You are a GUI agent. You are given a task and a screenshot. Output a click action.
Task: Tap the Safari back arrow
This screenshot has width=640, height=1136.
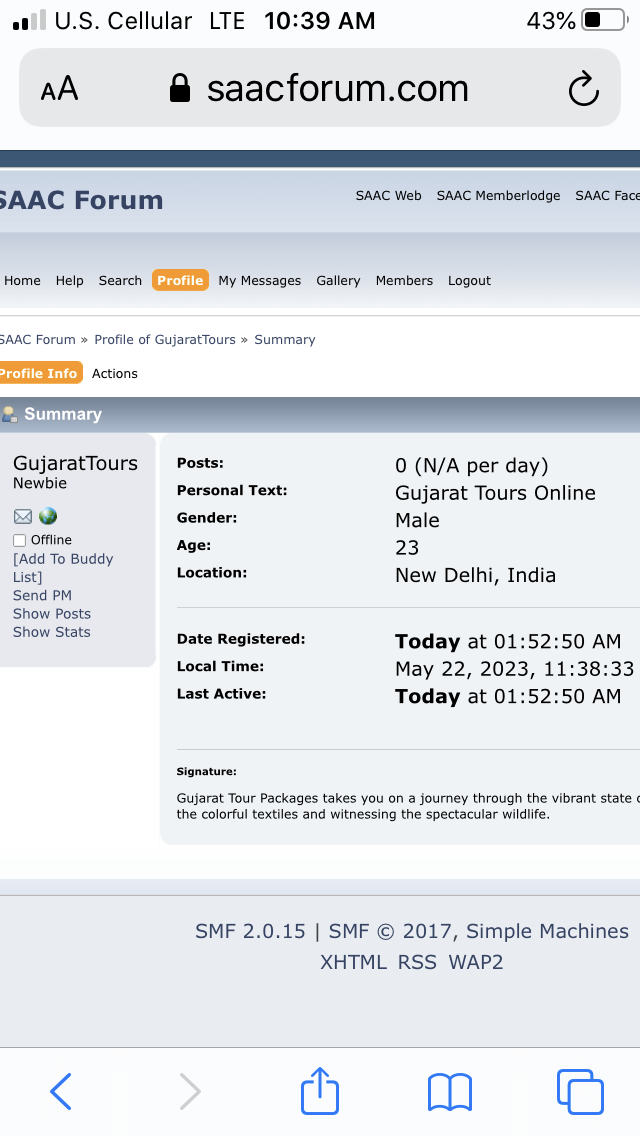point(61,1091)
